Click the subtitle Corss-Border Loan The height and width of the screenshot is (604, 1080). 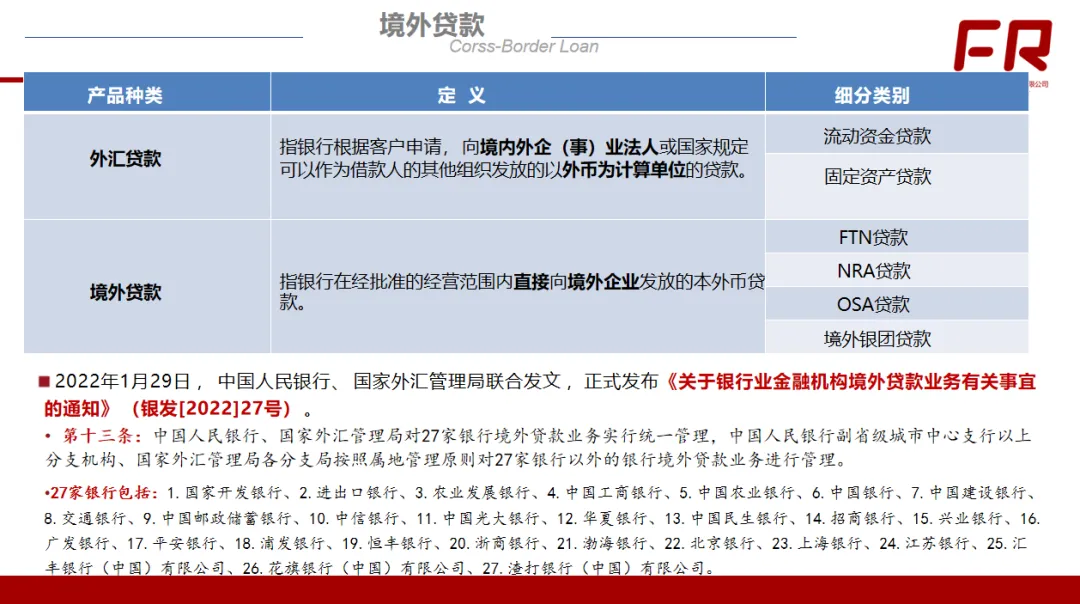523,46
